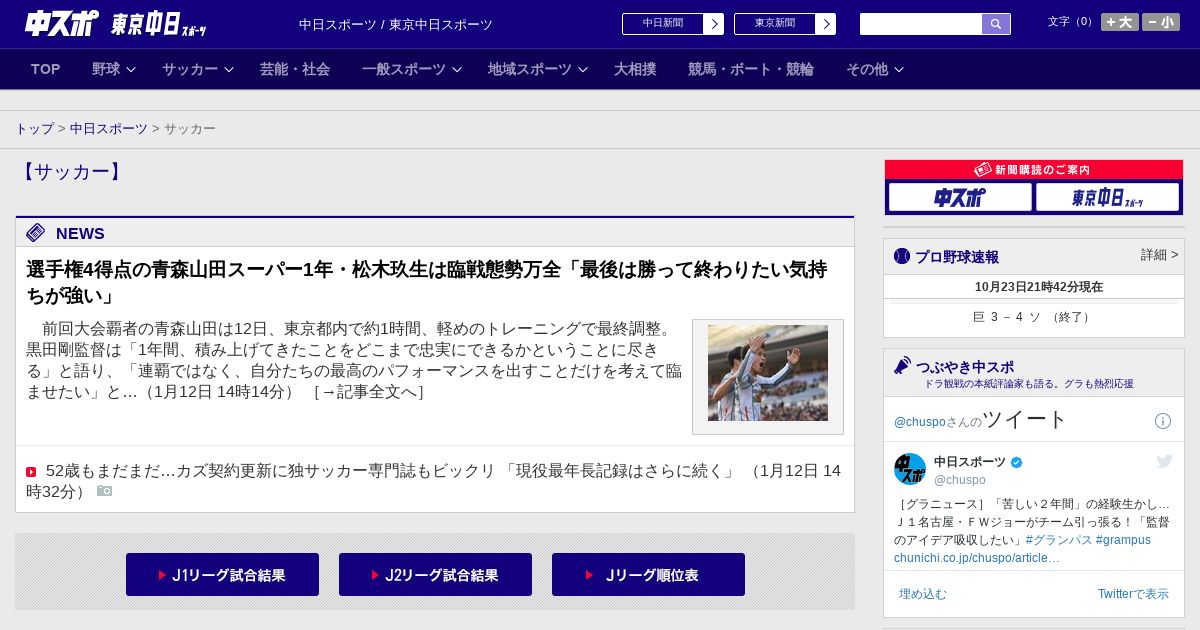Click the 中日スポーツ / 東京中日スポーツ header text

[396, 24]
